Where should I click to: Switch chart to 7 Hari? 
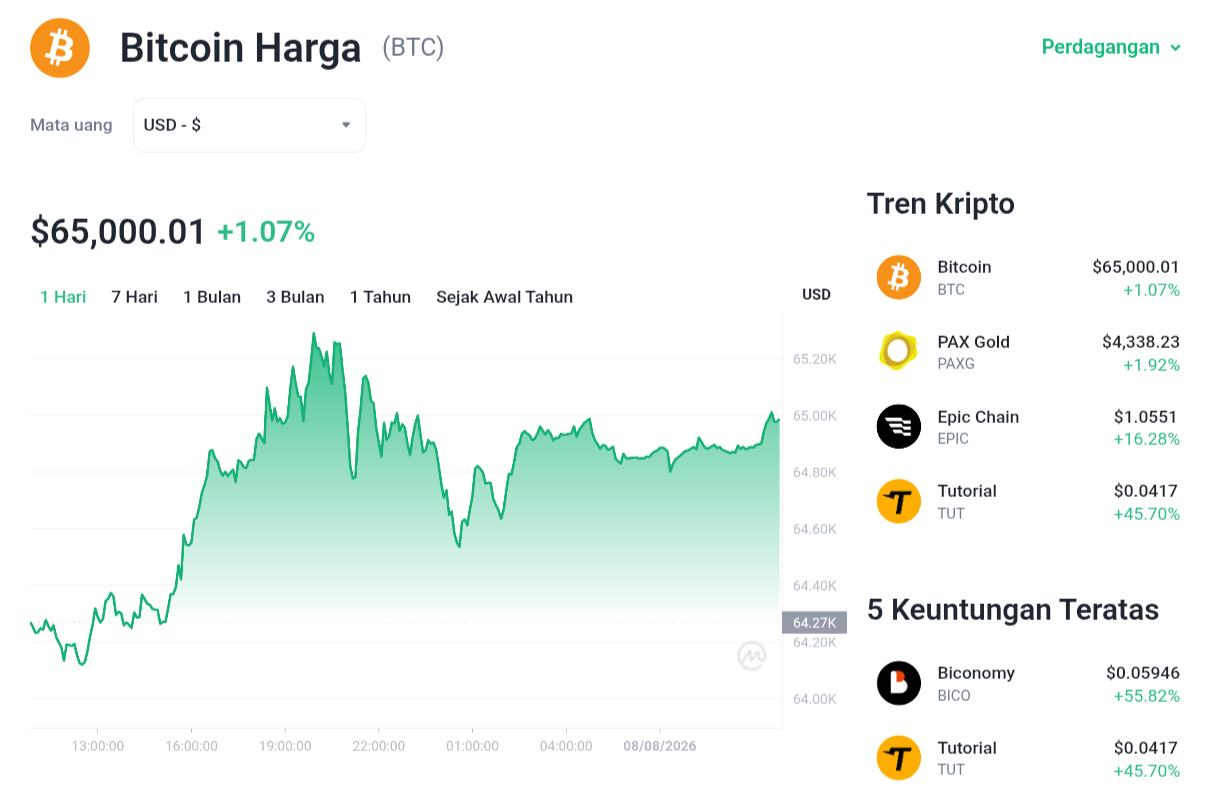[134, 297]
